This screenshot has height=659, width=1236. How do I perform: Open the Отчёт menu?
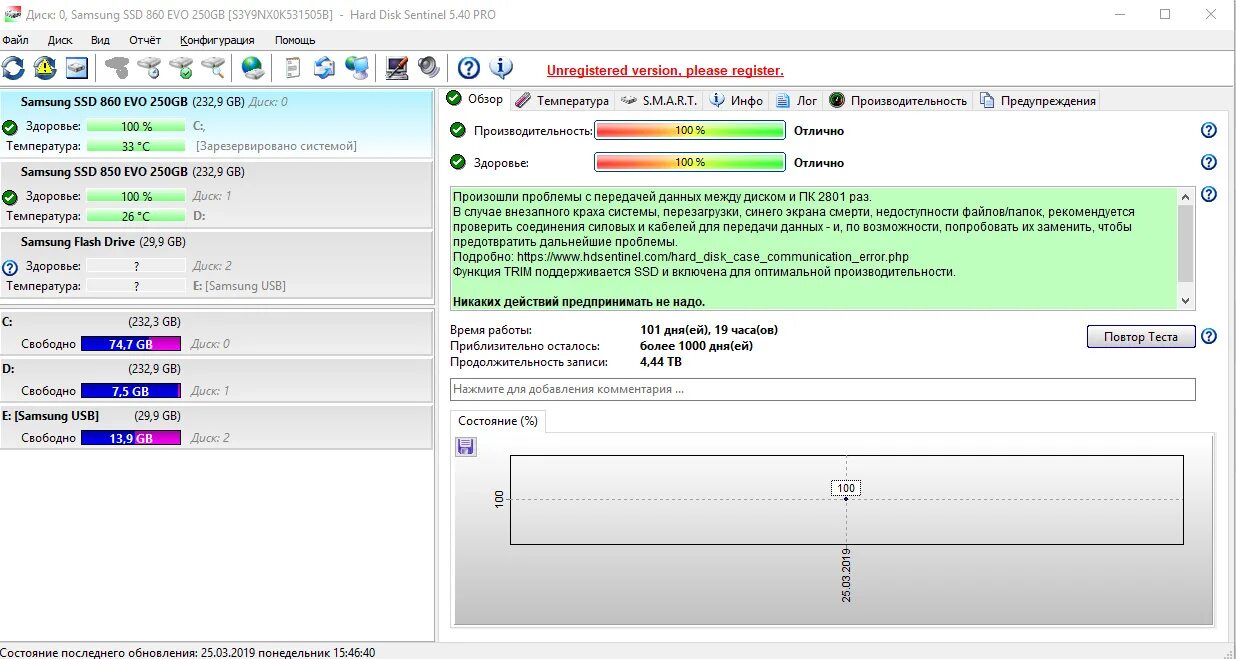coord(145,40)
